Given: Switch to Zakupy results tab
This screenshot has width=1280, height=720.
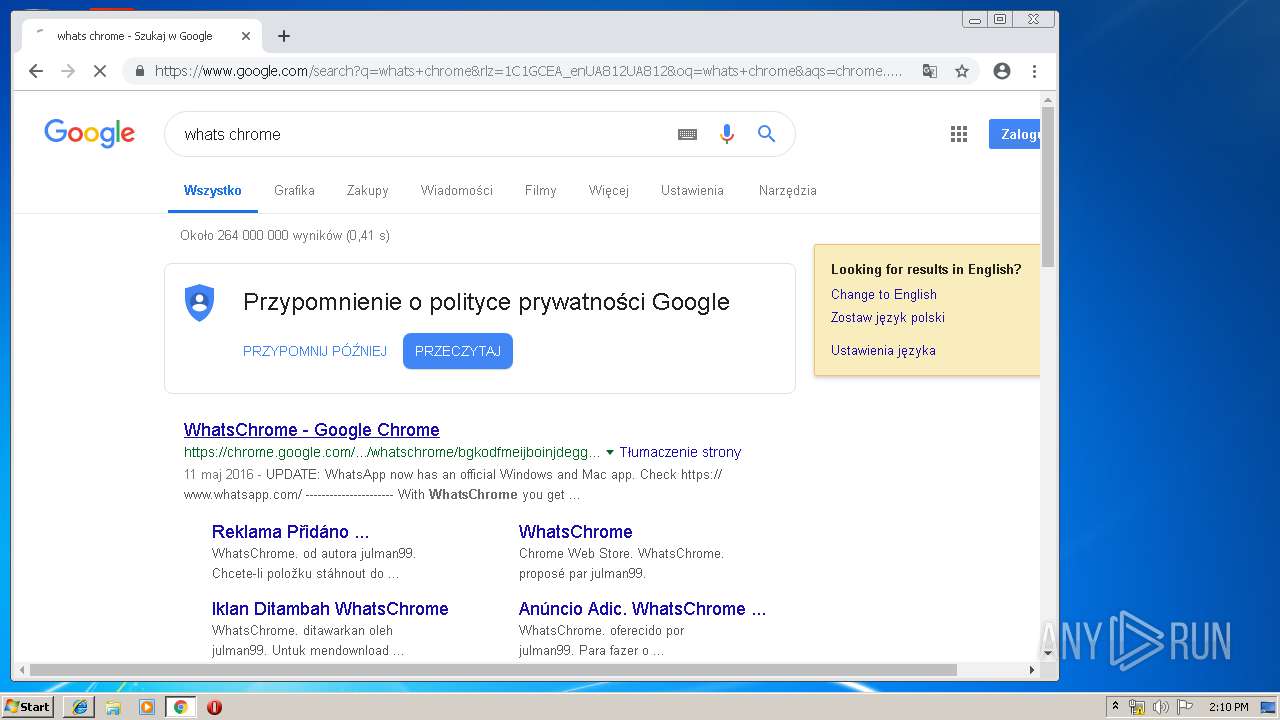Looking at the screenshot, I should click(x=367, y=190).
